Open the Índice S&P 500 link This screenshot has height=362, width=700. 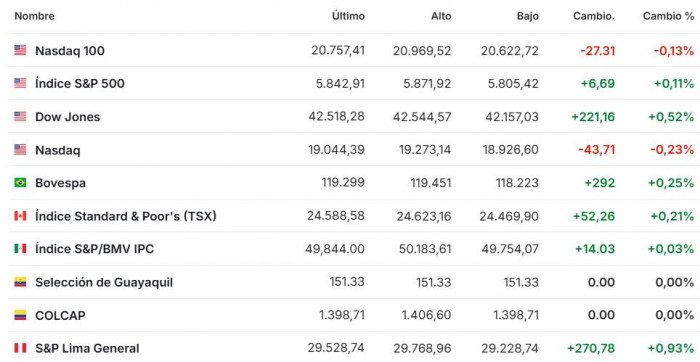click(x=80, y=83)
